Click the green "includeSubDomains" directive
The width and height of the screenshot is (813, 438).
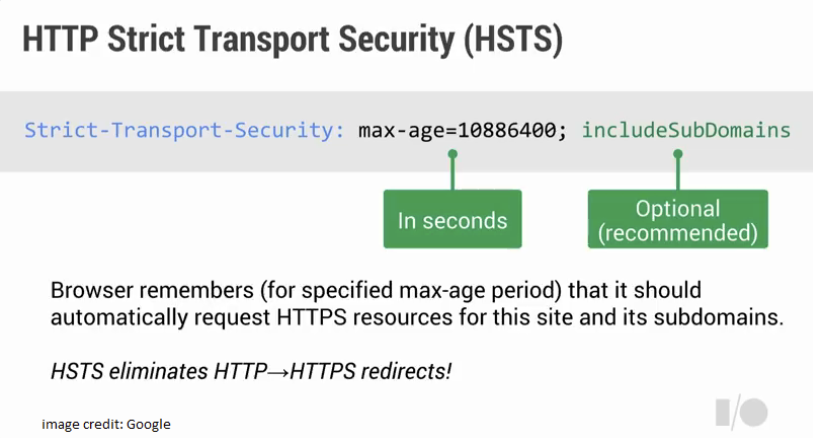pyautogui.click(x=686, y=131)
